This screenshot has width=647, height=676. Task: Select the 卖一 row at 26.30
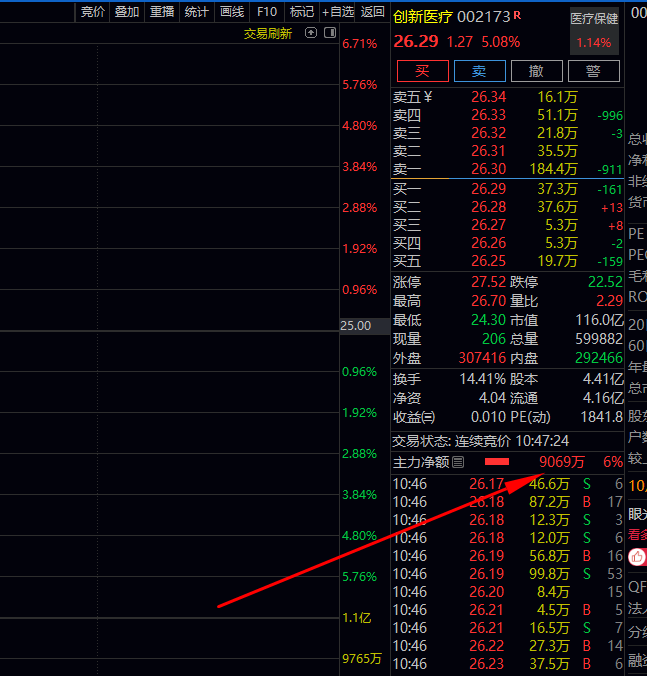tap(507, 169)
